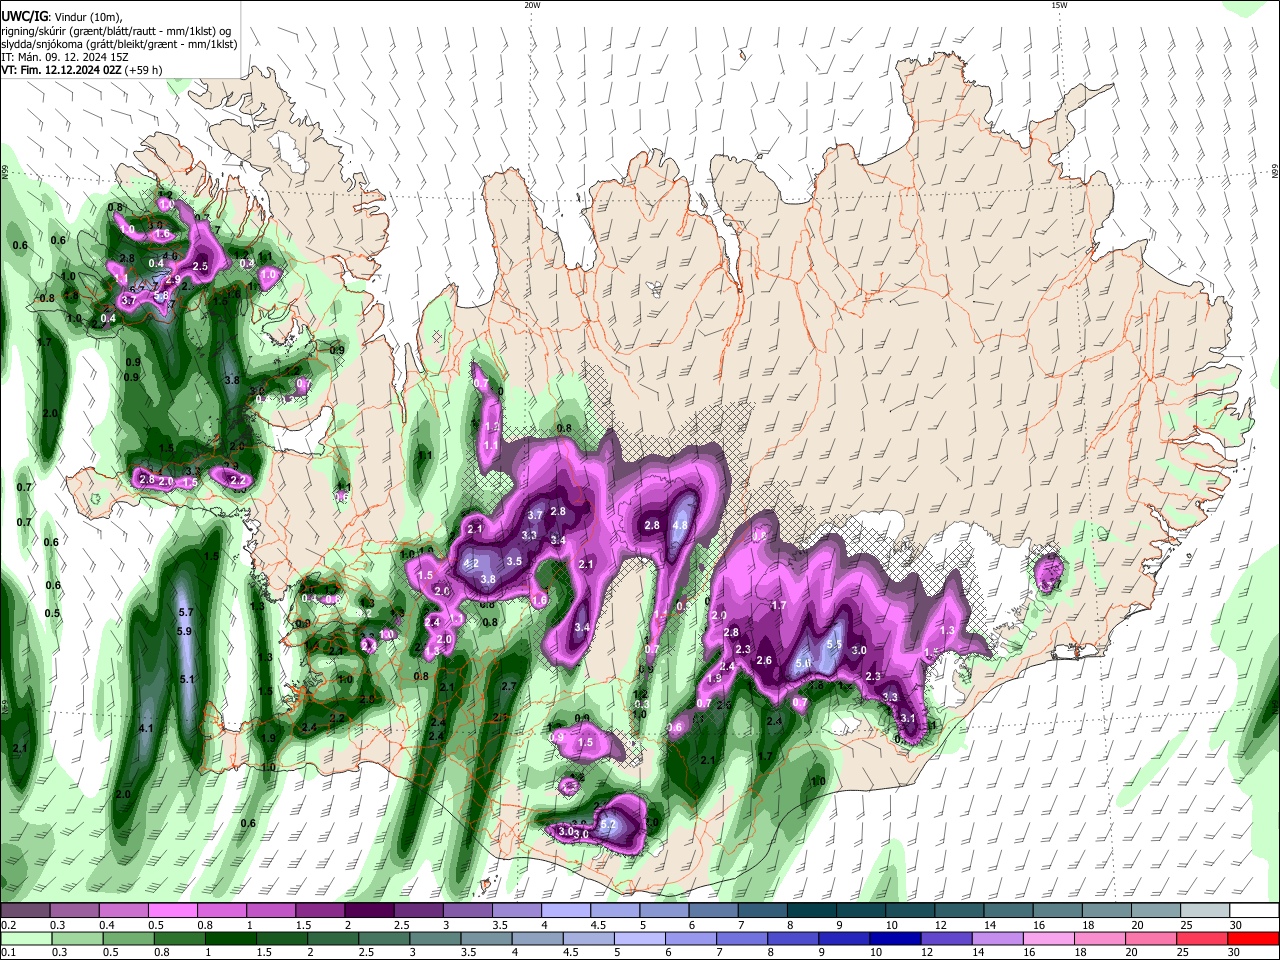Click the 20W longitude label at the top edge
The height and width of the screenshot is (960, 1280).
[x=532, y=5]
